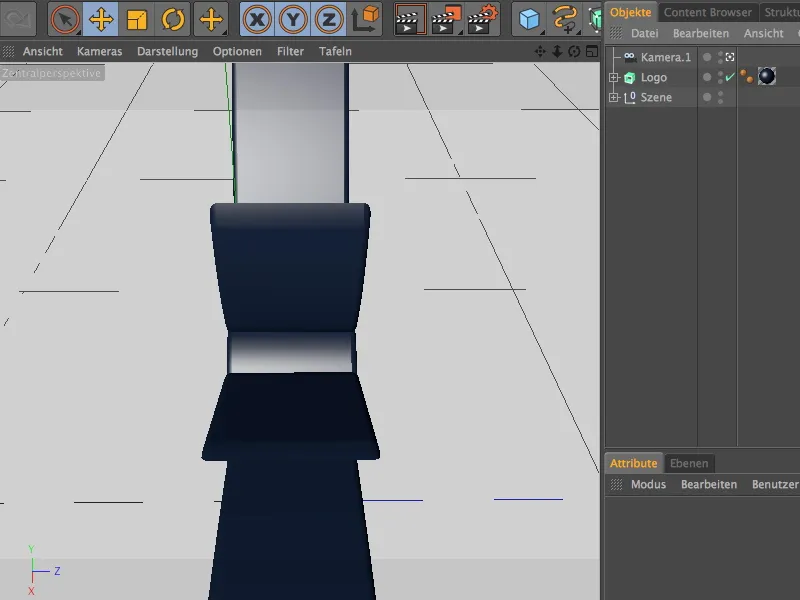Open the last-used tool plus icon
The image size is (800, 600).
point(211,19)
